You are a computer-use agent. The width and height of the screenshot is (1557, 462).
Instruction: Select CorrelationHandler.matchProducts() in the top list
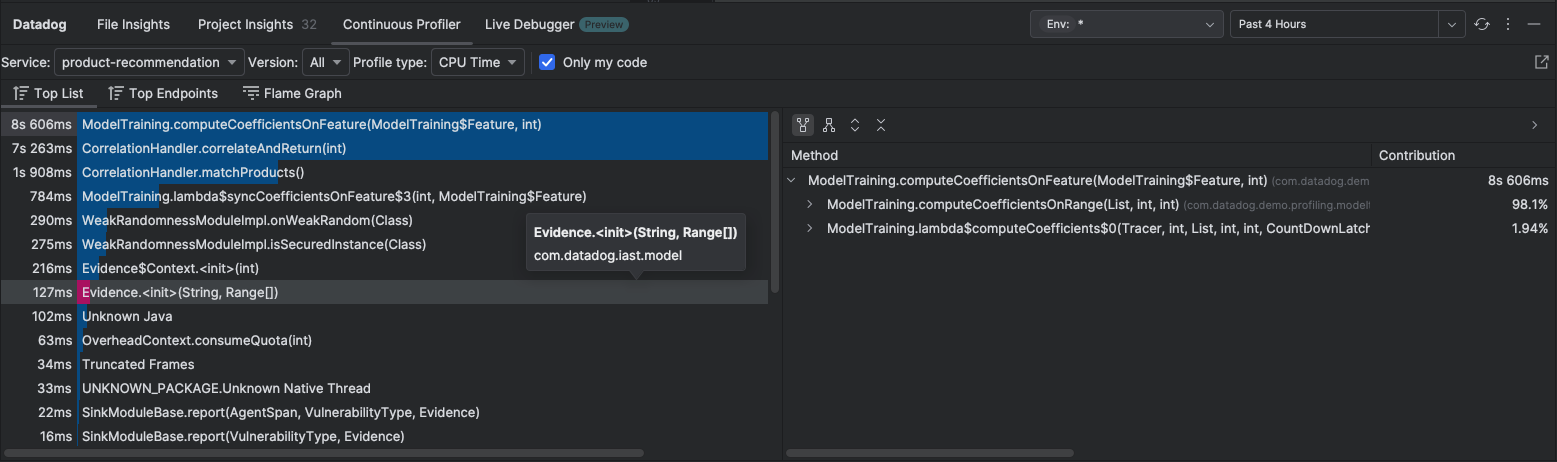[x=192, y=172]
